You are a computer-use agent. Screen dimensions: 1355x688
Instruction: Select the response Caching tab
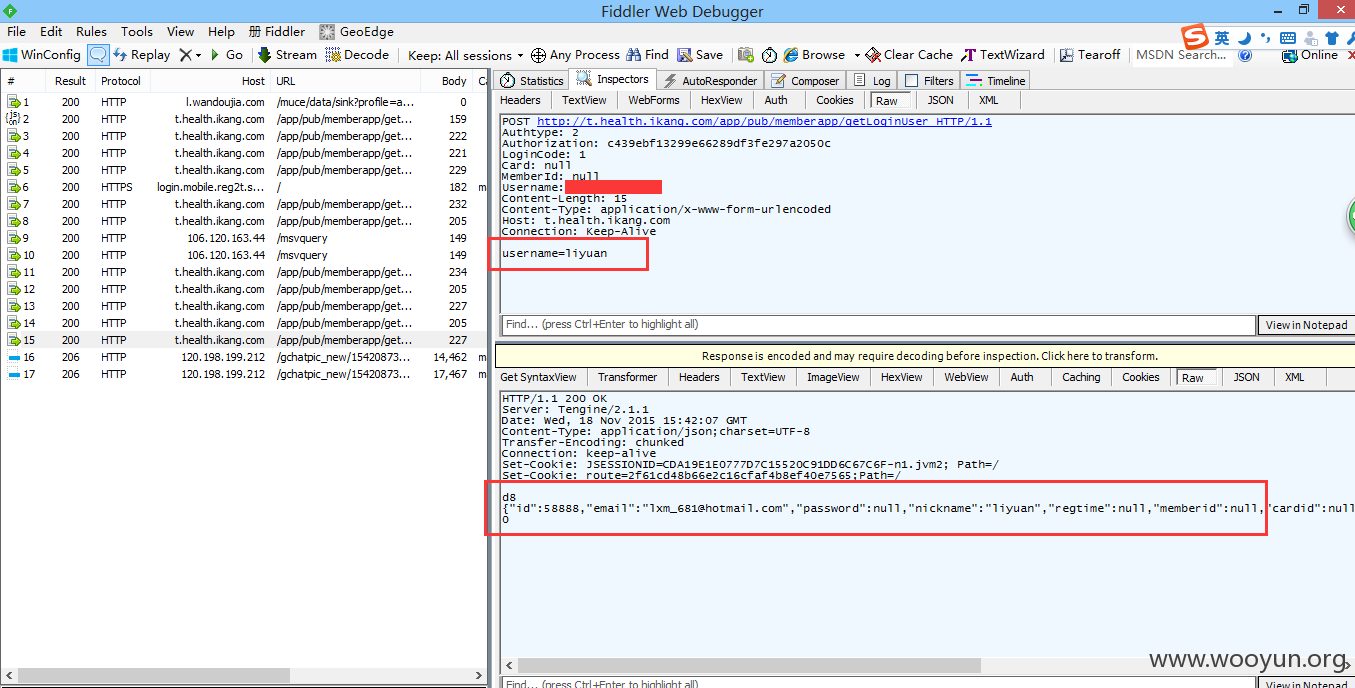[1081, 377]
